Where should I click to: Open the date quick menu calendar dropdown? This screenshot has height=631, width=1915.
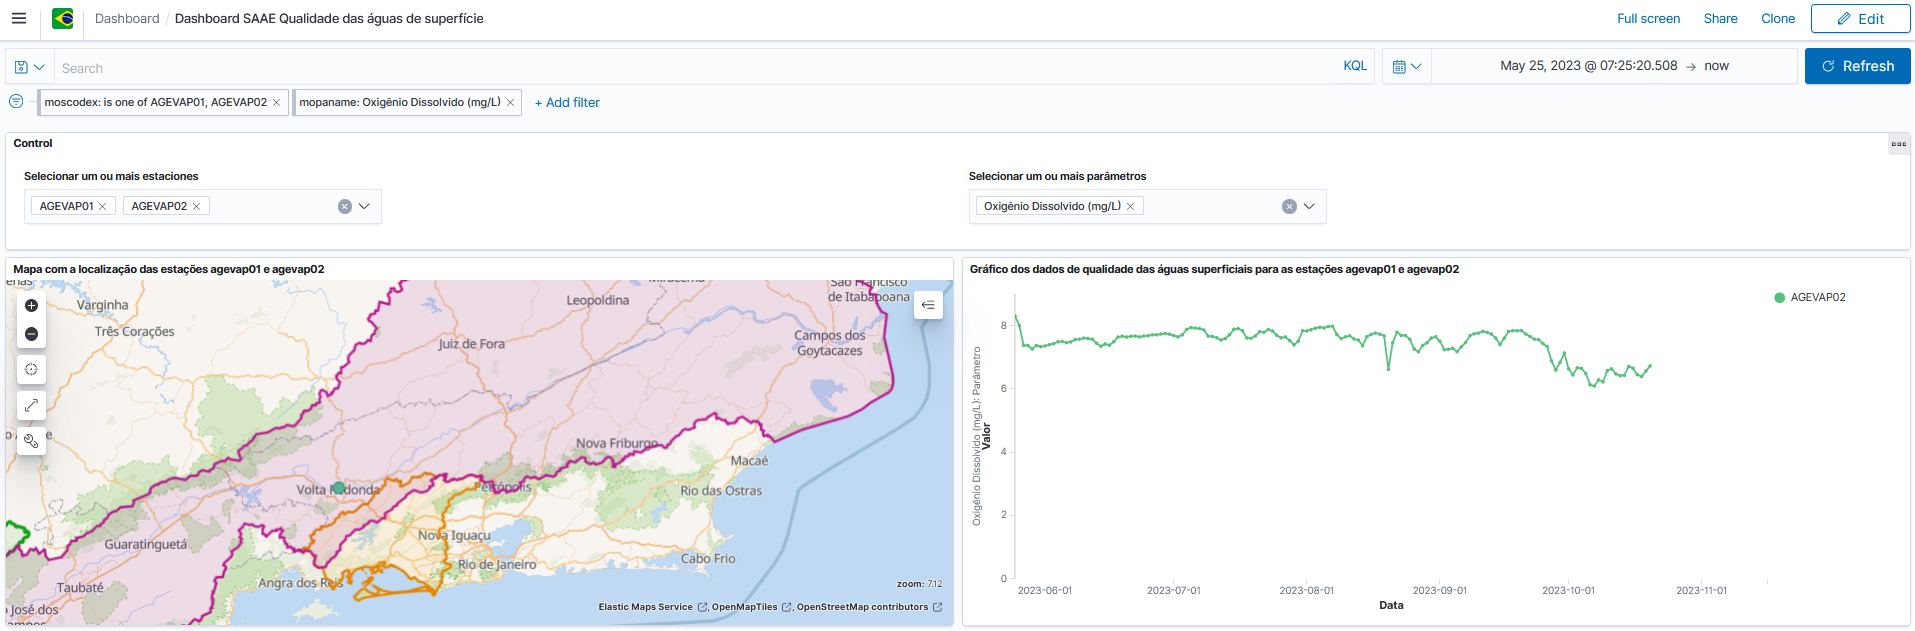(x=1406, y=67)
